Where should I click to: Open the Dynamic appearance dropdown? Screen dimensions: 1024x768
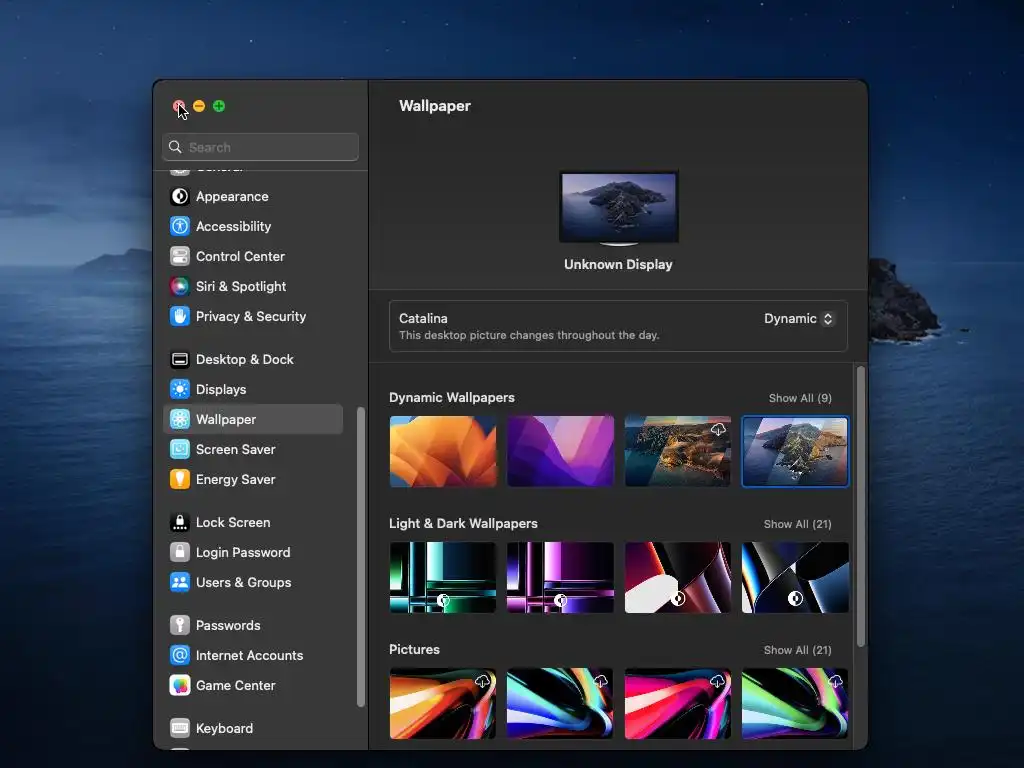[x=799, y=319]
